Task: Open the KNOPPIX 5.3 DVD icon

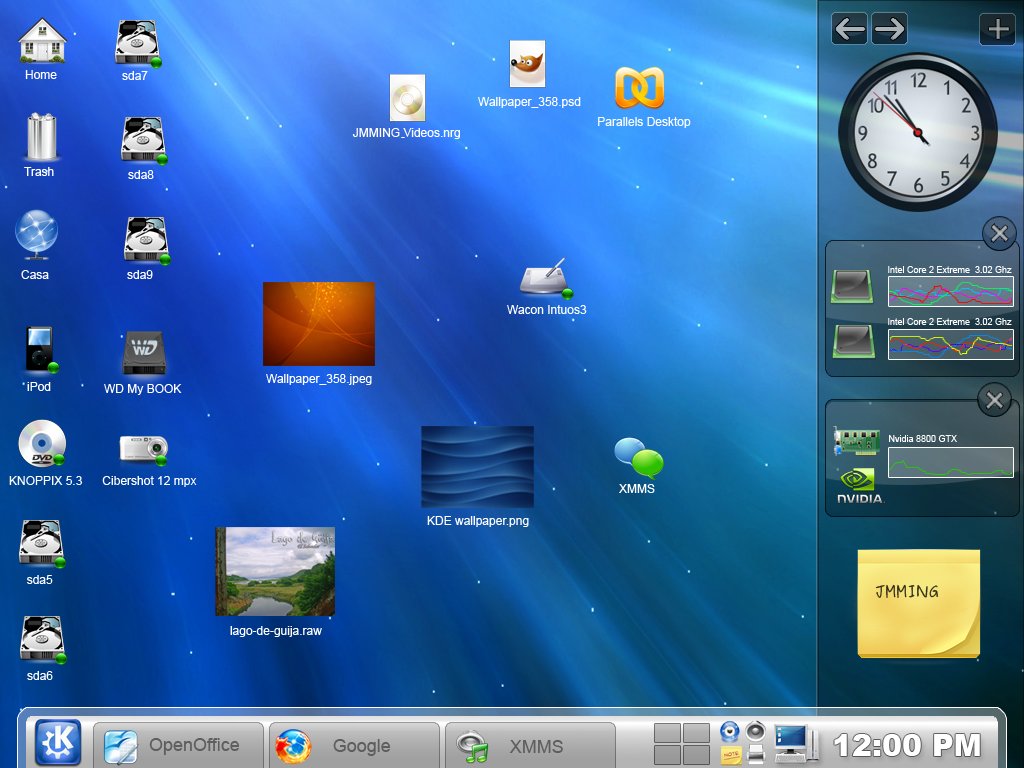Action: (42, 444)
